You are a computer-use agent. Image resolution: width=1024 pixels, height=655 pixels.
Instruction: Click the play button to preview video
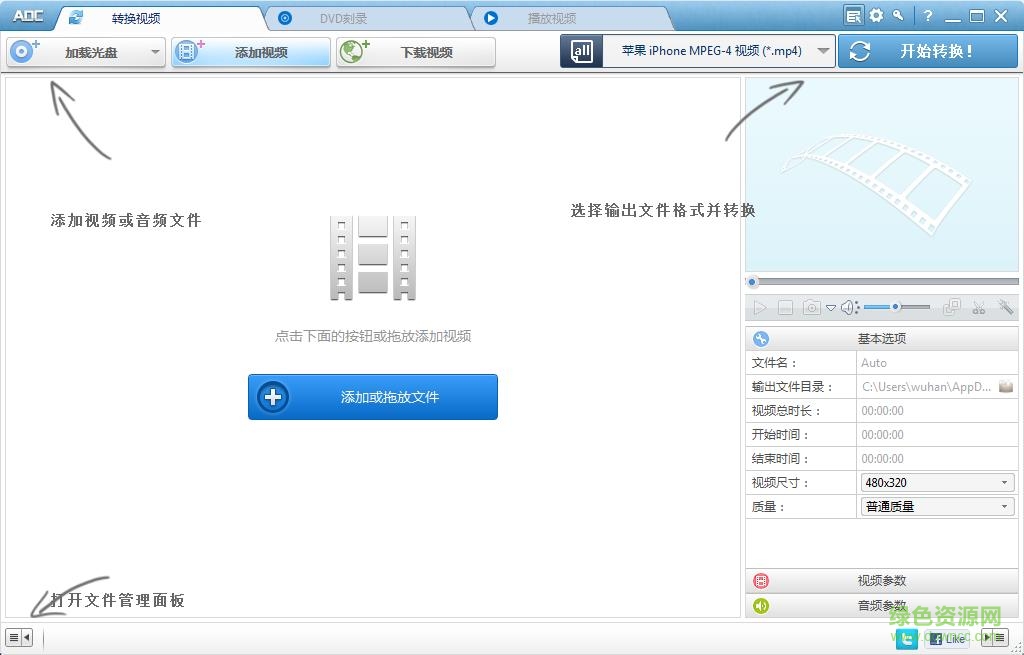[760, 307]
